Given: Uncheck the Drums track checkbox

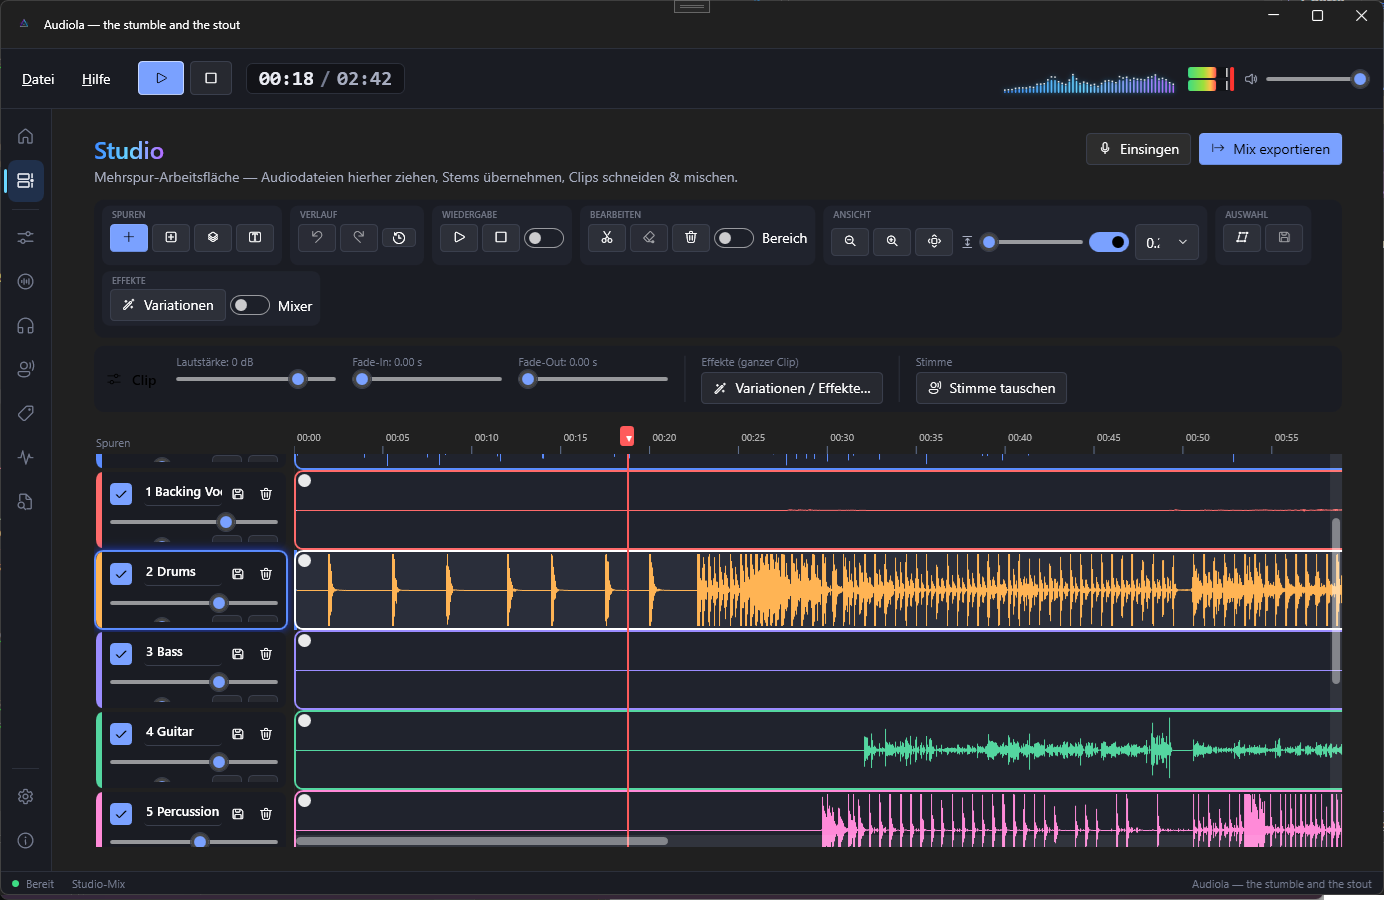Looking at the screenshot, I should [121, 574].
